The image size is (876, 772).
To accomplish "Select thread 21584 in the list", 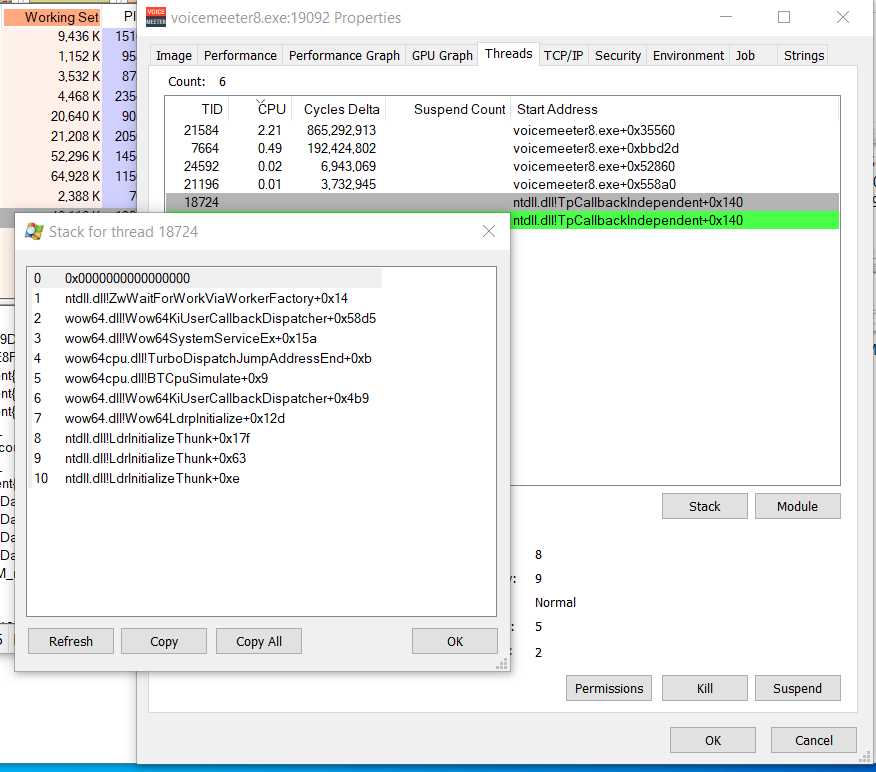I will [201, 130].
